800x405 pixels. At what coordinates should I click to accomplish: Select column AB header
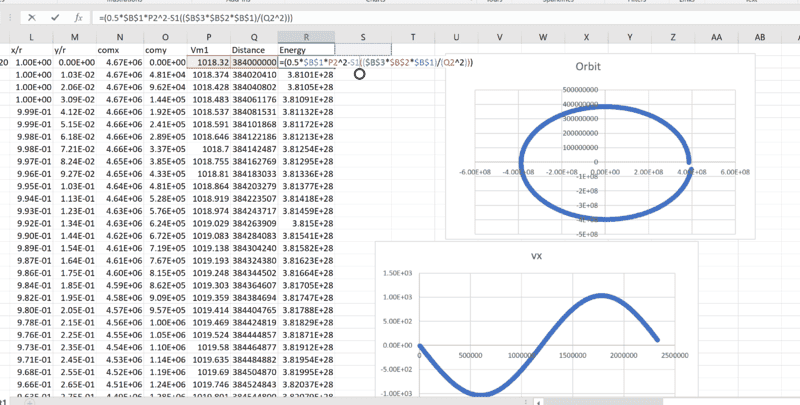(760, 37)
